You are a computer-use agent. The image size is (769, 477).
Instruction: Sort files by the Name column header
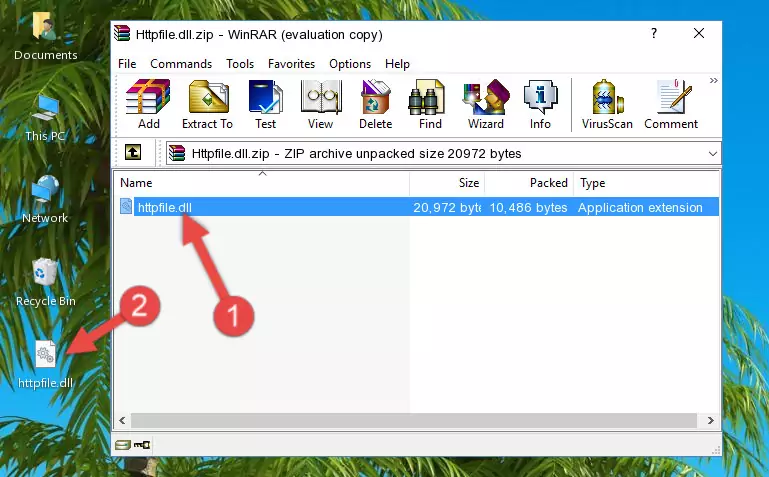click(262, 183)
